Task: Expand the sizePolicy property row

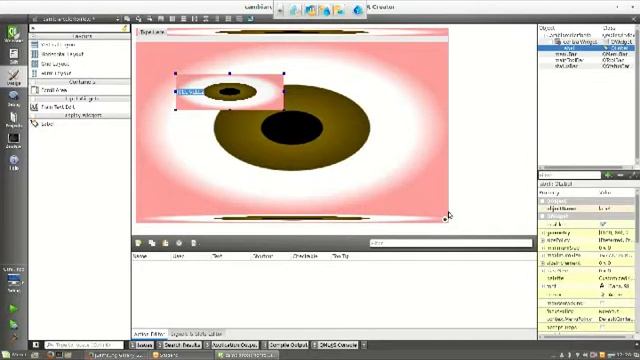Action: tap(543, 240)
